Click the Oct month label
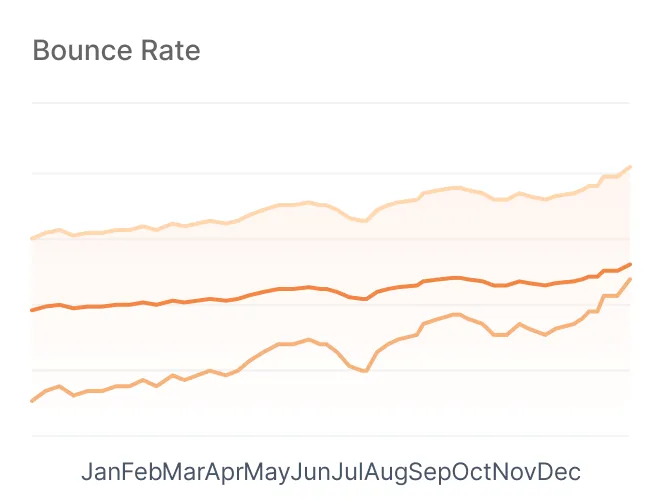The width and height of the screenshot is (664, 502). [x=473, y=471]
